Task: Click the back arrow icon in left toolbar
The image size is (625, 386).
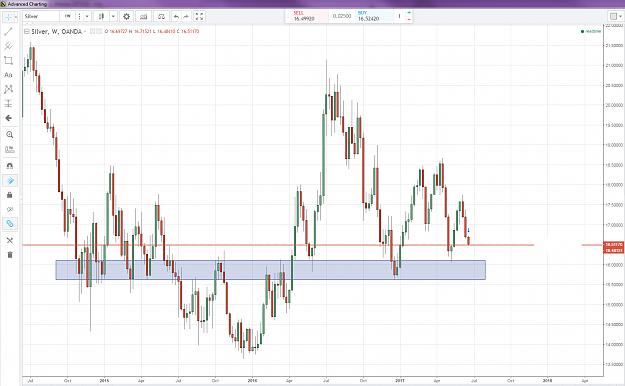Action: (x=8, y=118)
